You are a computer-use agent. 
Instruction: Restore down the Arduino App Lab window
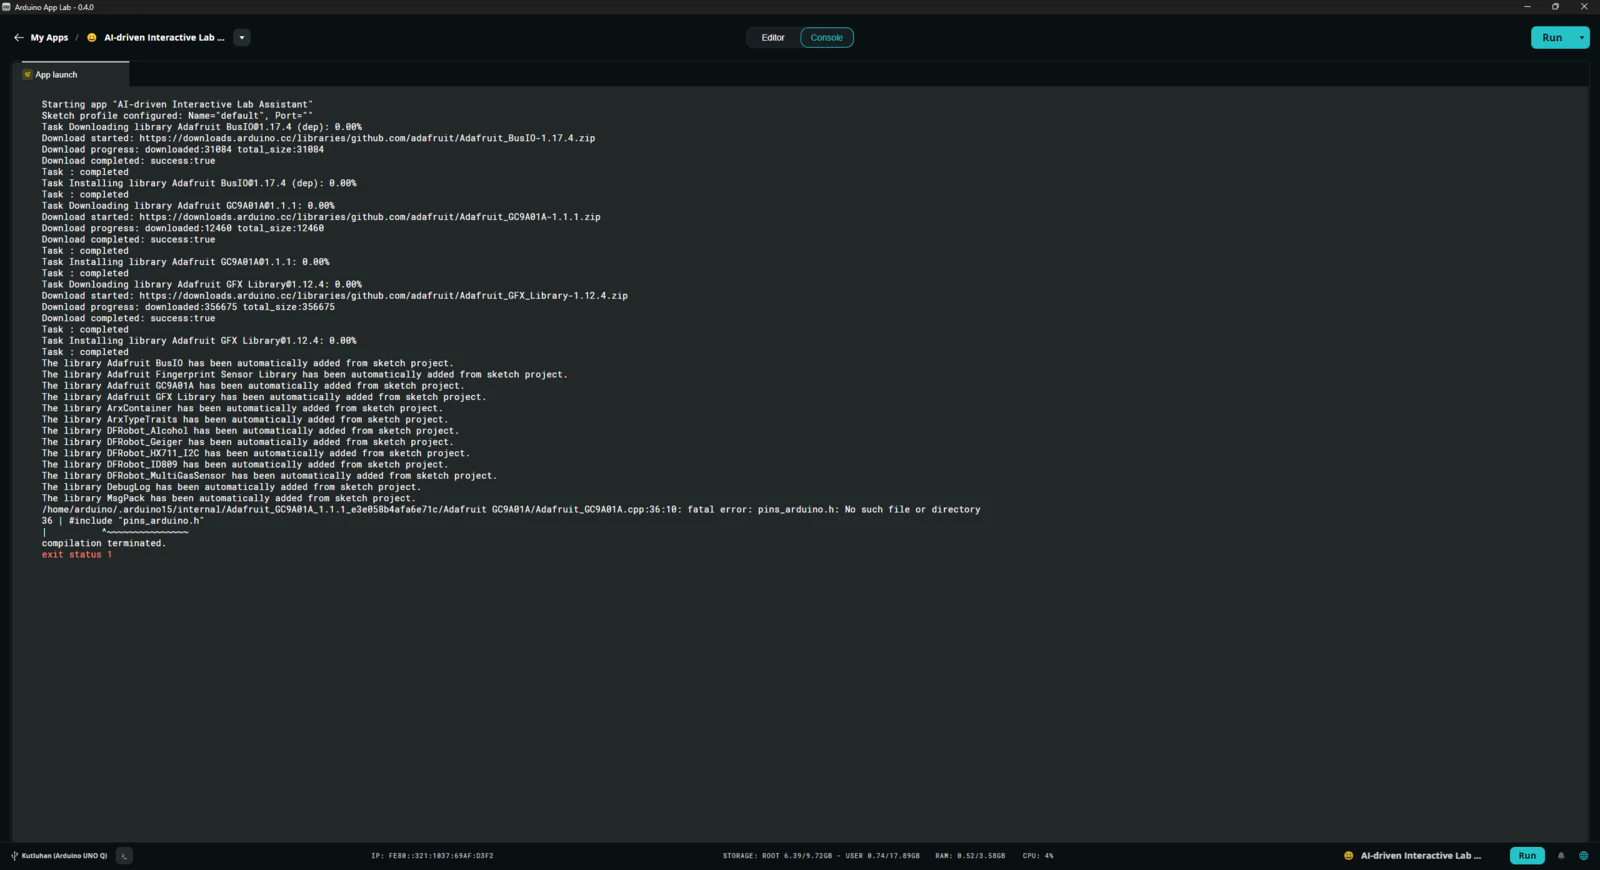tap(1555, 7)
